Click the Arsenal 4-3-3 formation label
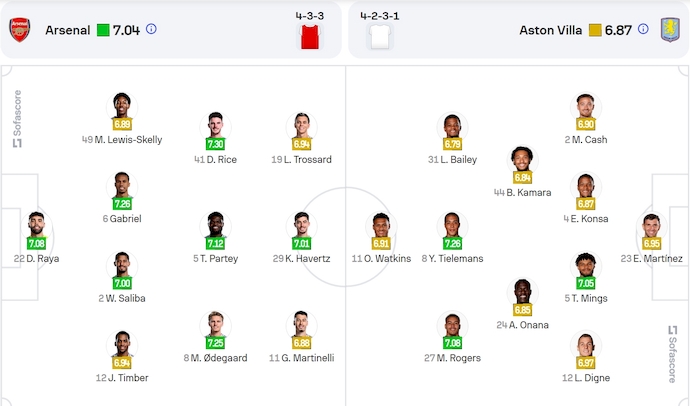 click(311, 16)
